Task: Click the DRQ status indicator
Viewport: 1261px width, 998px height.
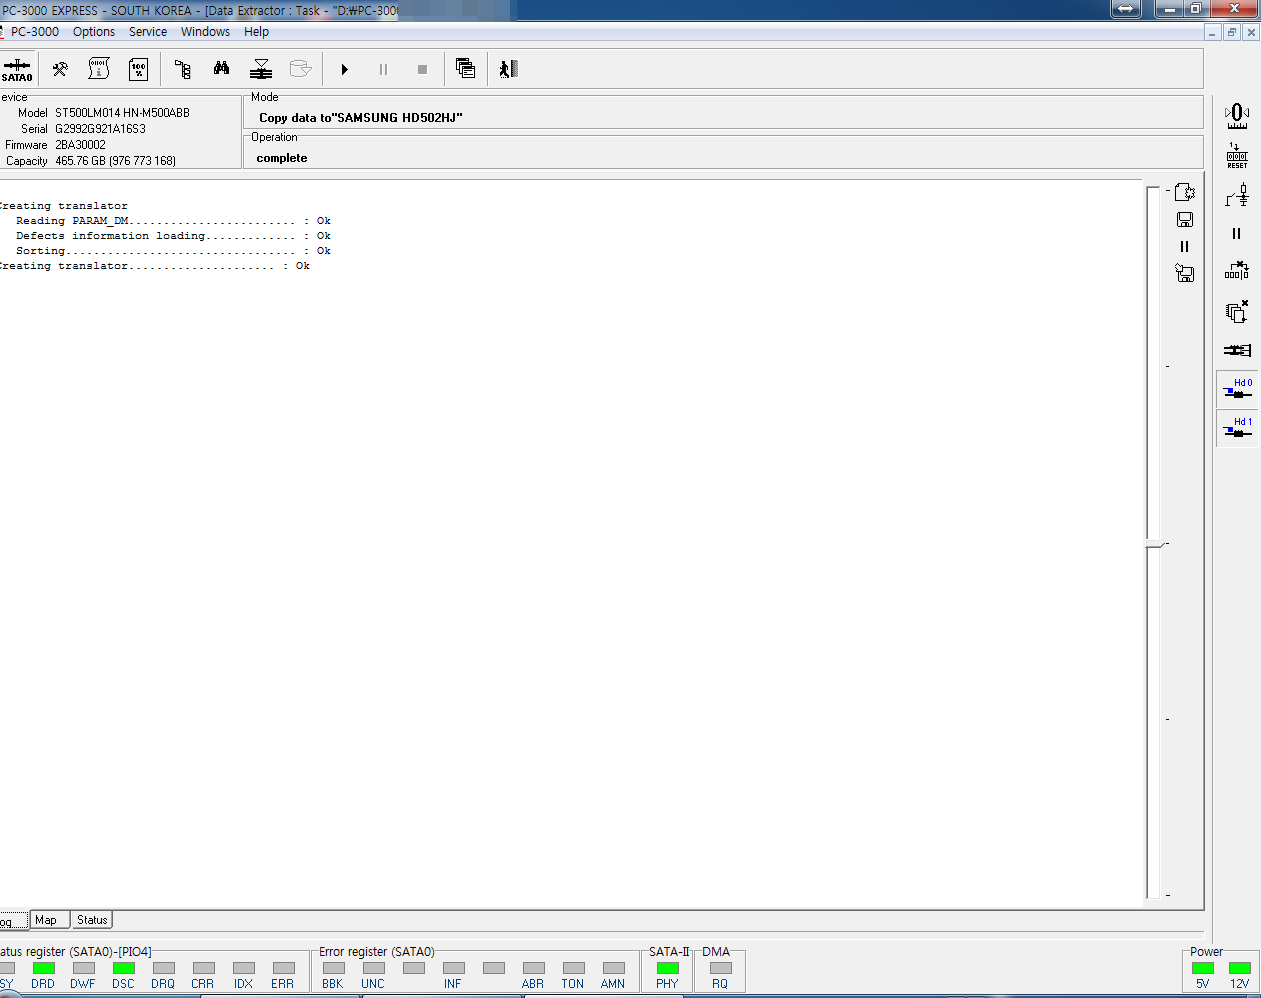Action: click(x=163, y=968)
